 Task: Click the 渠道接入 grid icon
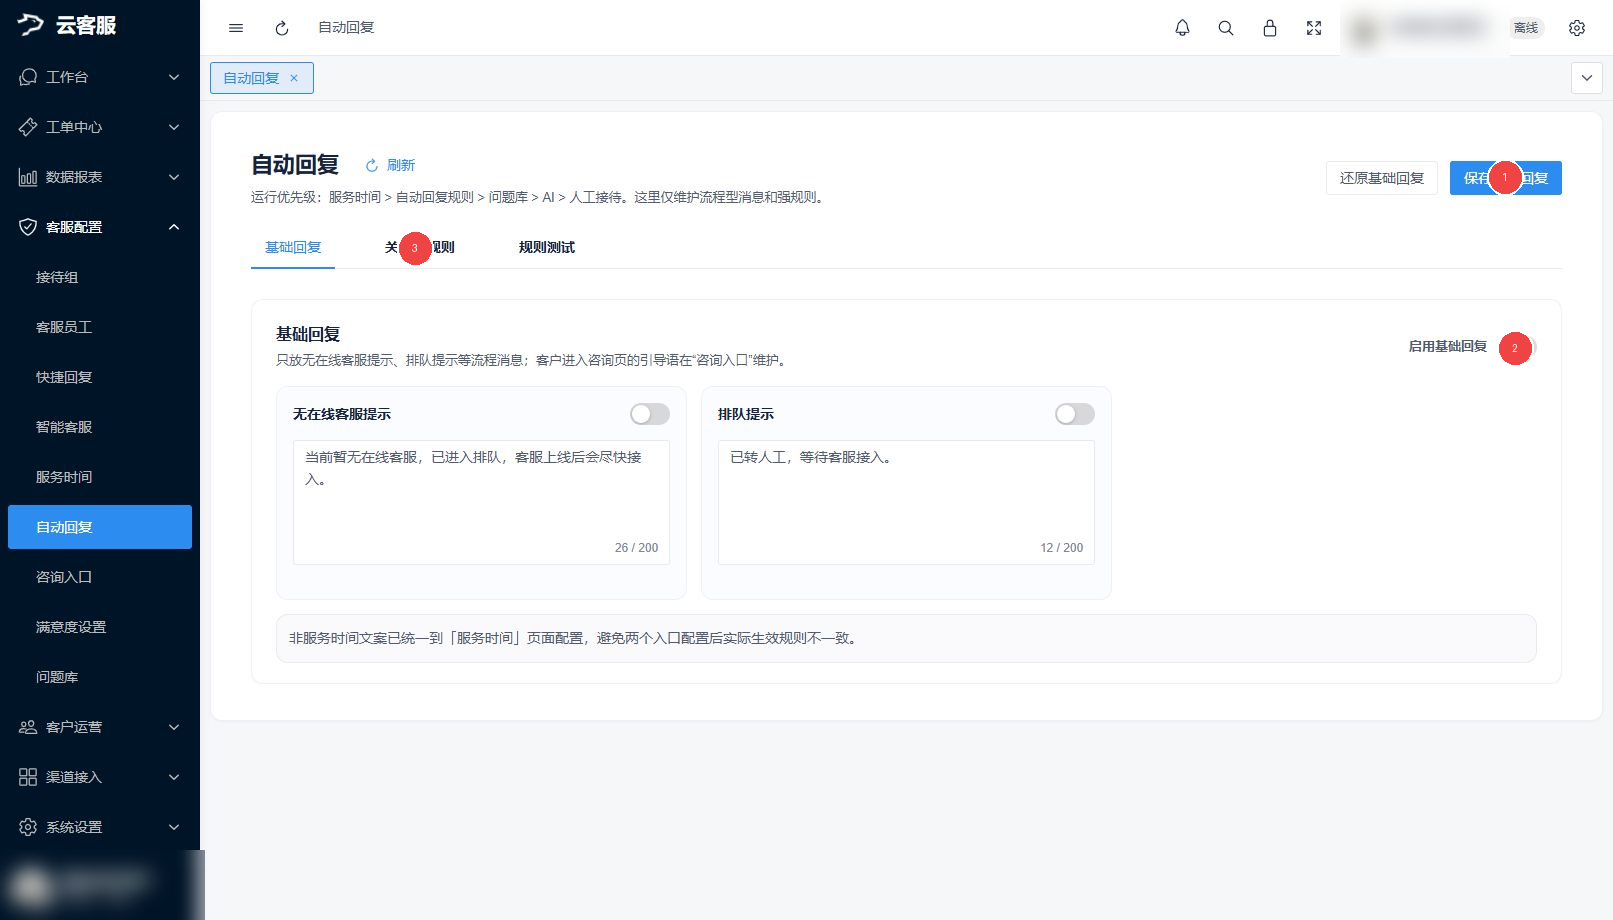(x=28, y=777)
